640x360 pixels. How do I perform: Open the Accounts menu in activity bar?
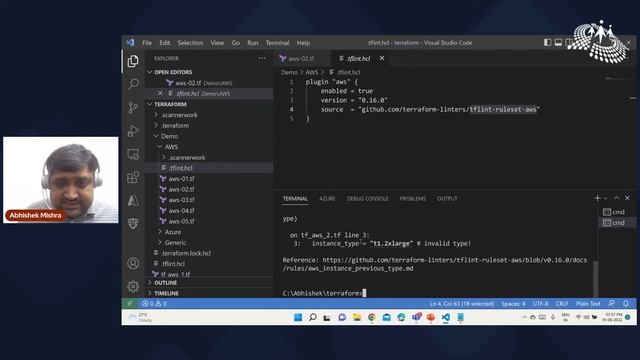133,263
